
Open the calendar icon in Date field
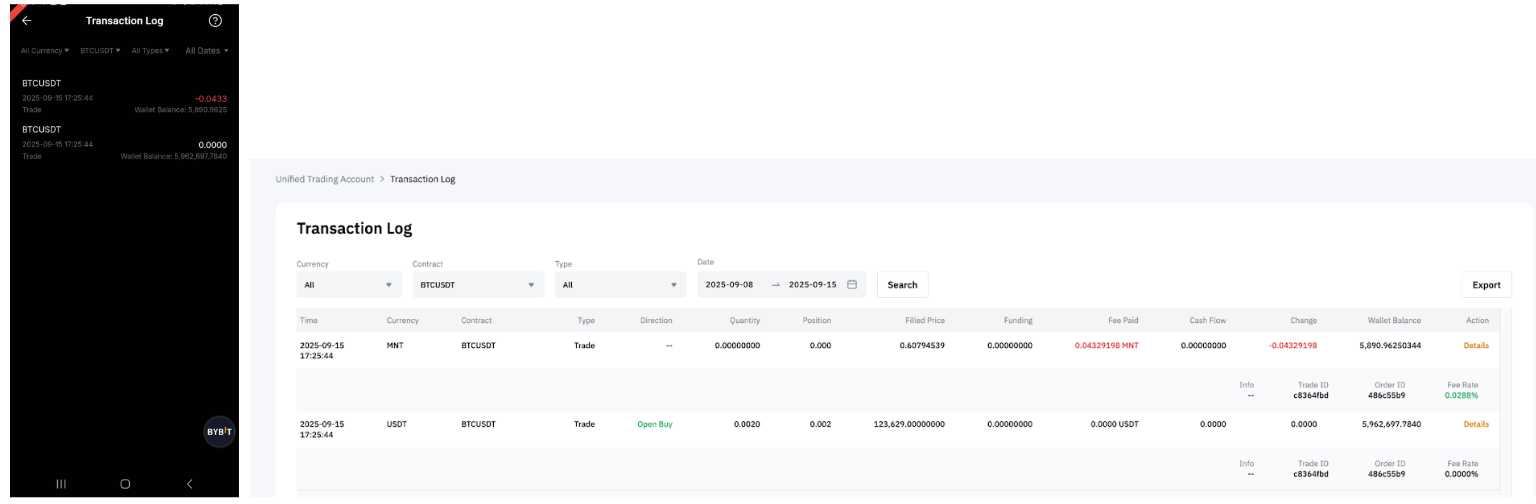click(x=852, y=285)
